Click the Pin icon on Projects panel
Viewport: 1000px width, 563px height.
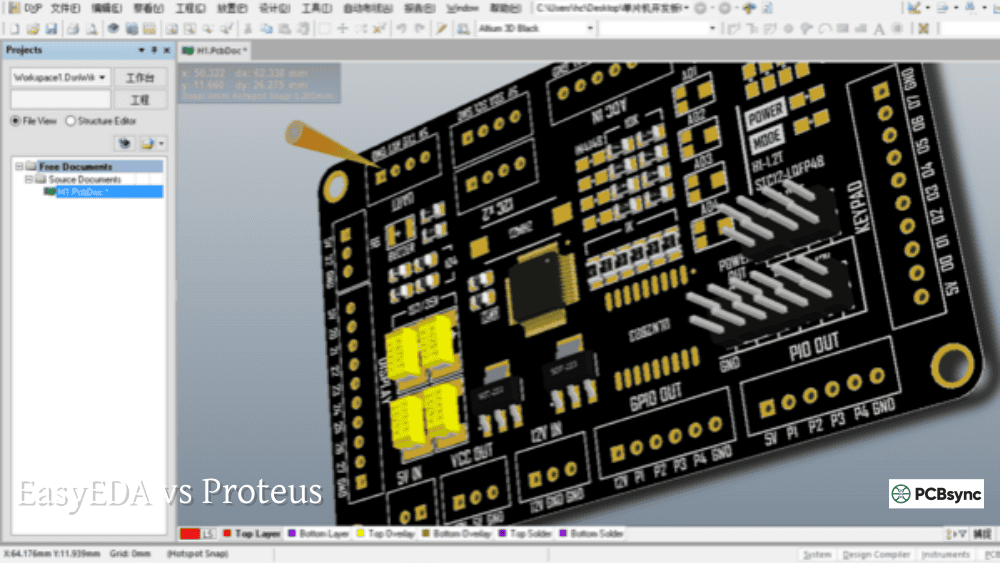coord(154,50)
